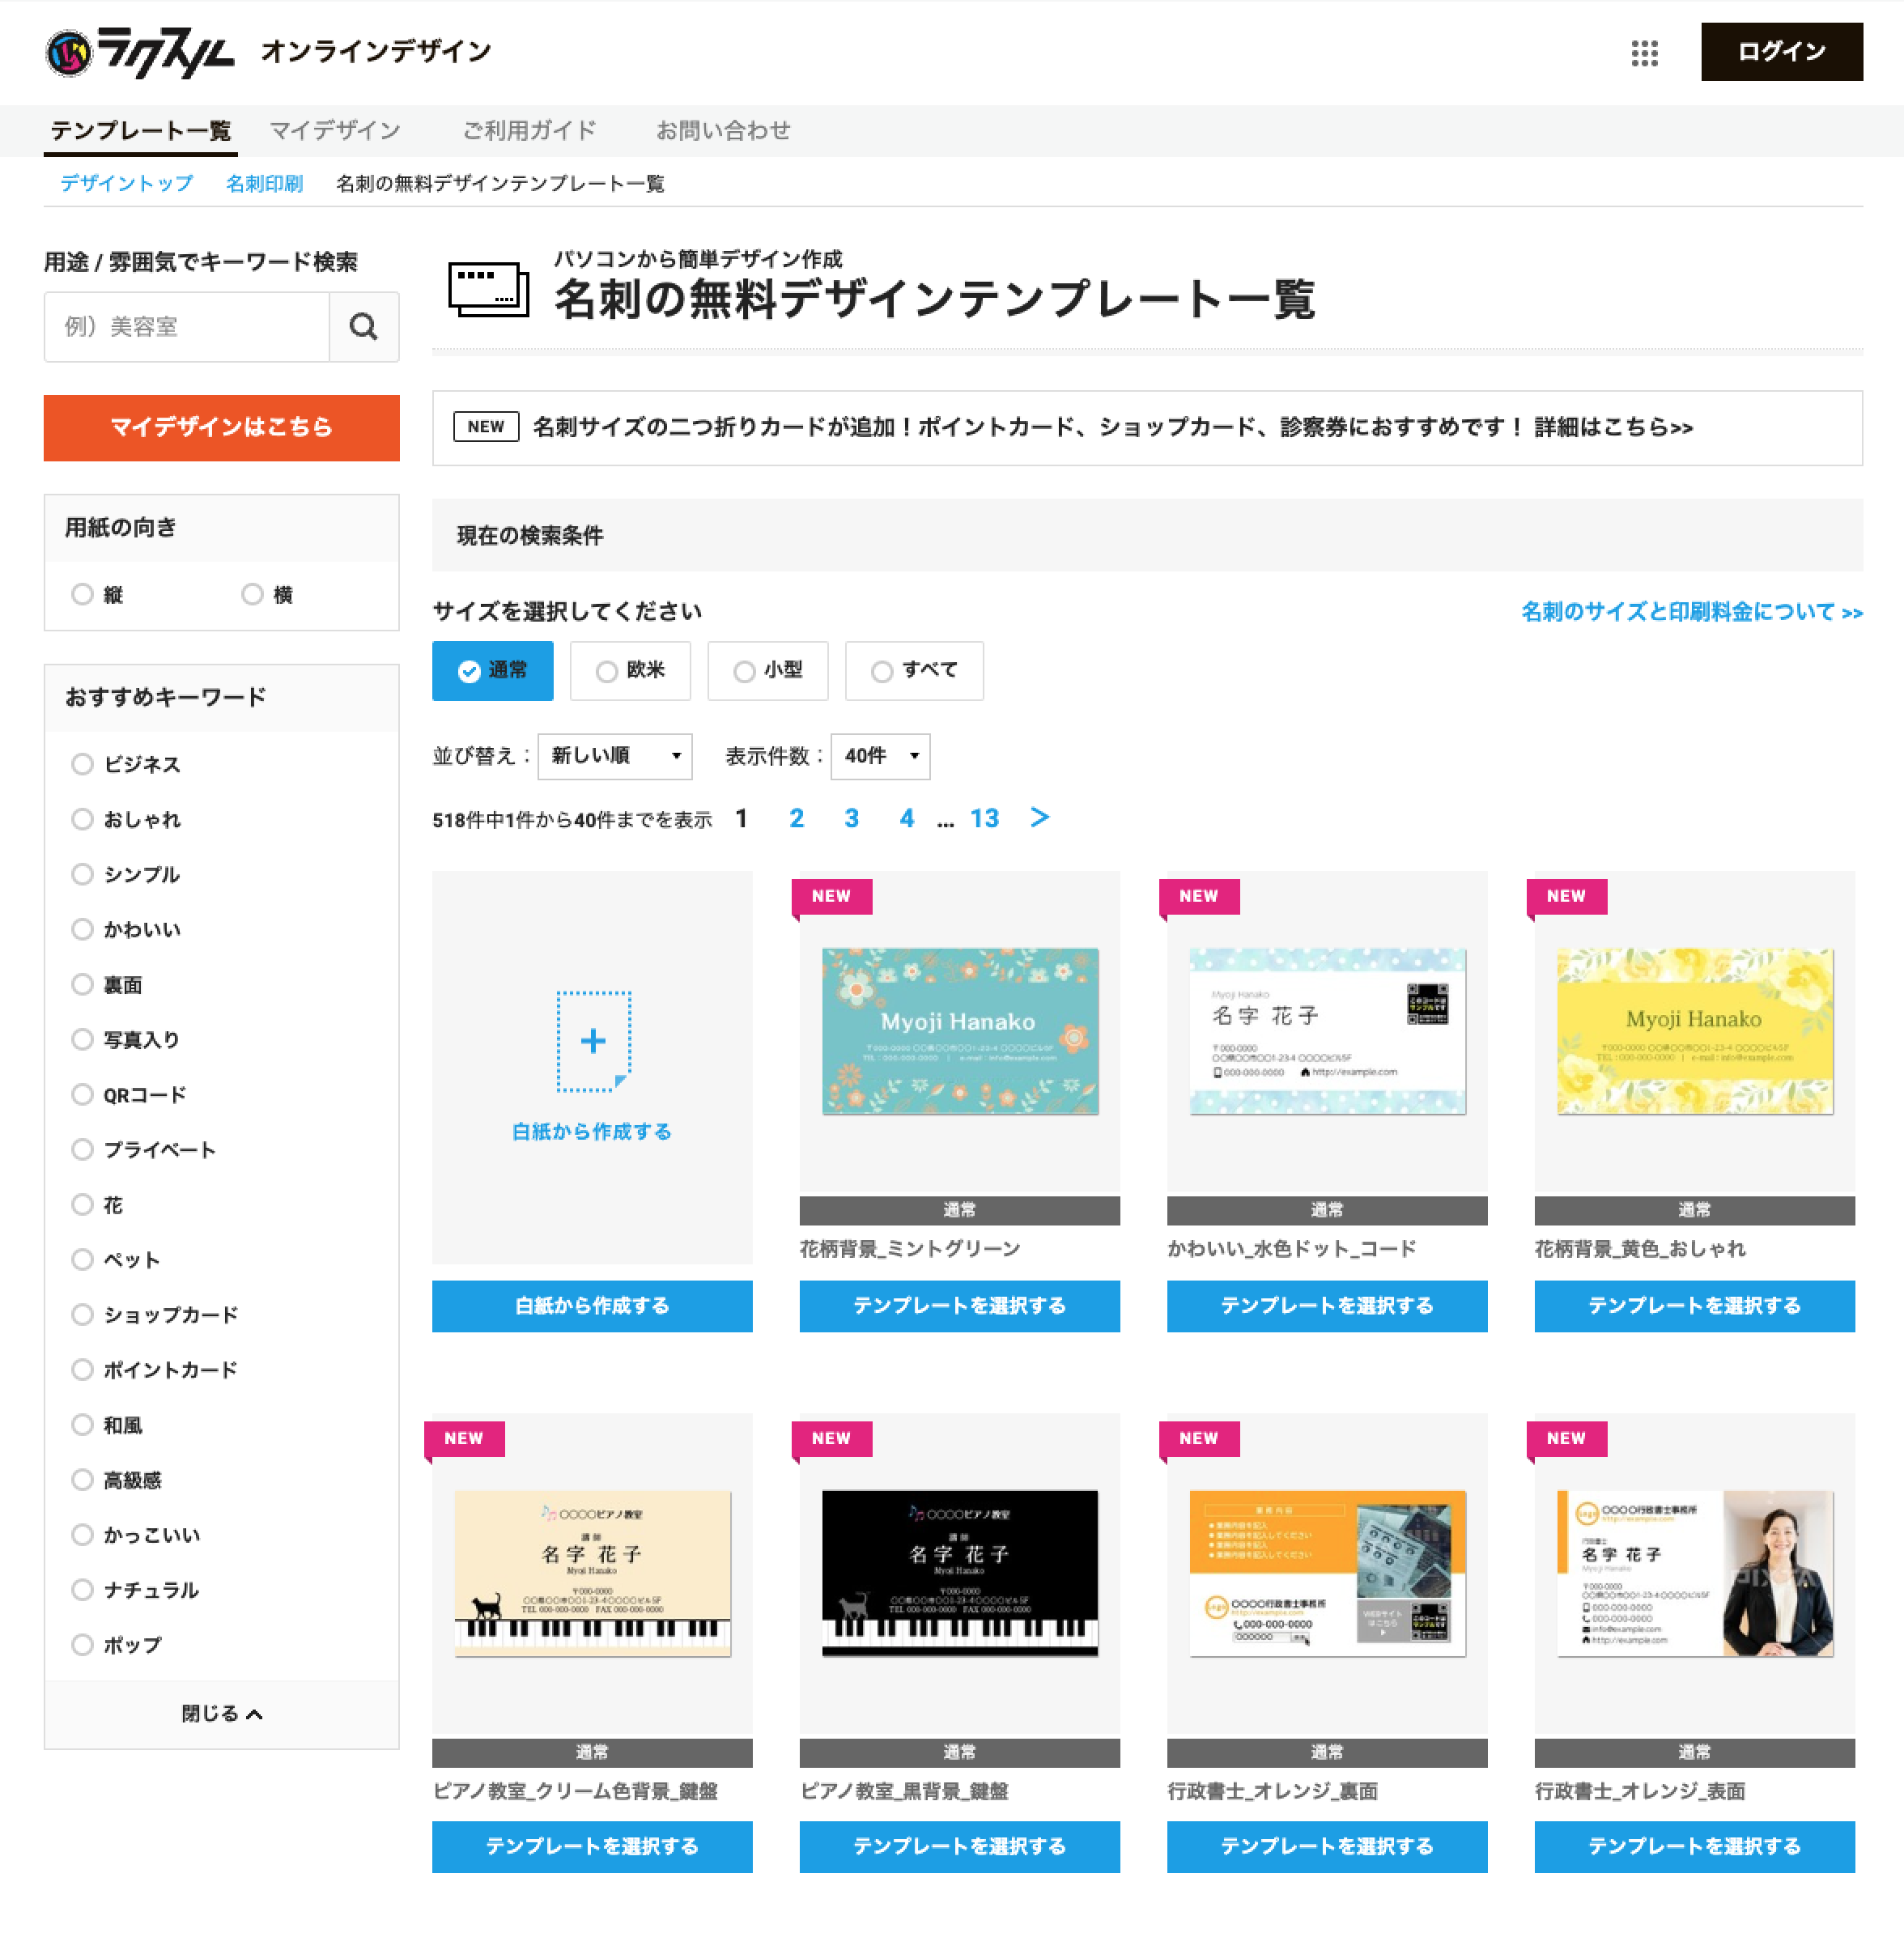Image resolution: width=1904 pixels, height=1954 pixels.
Task: Click the blank page plus icon
Action: pyautogui.click(x=593, y=1041)
